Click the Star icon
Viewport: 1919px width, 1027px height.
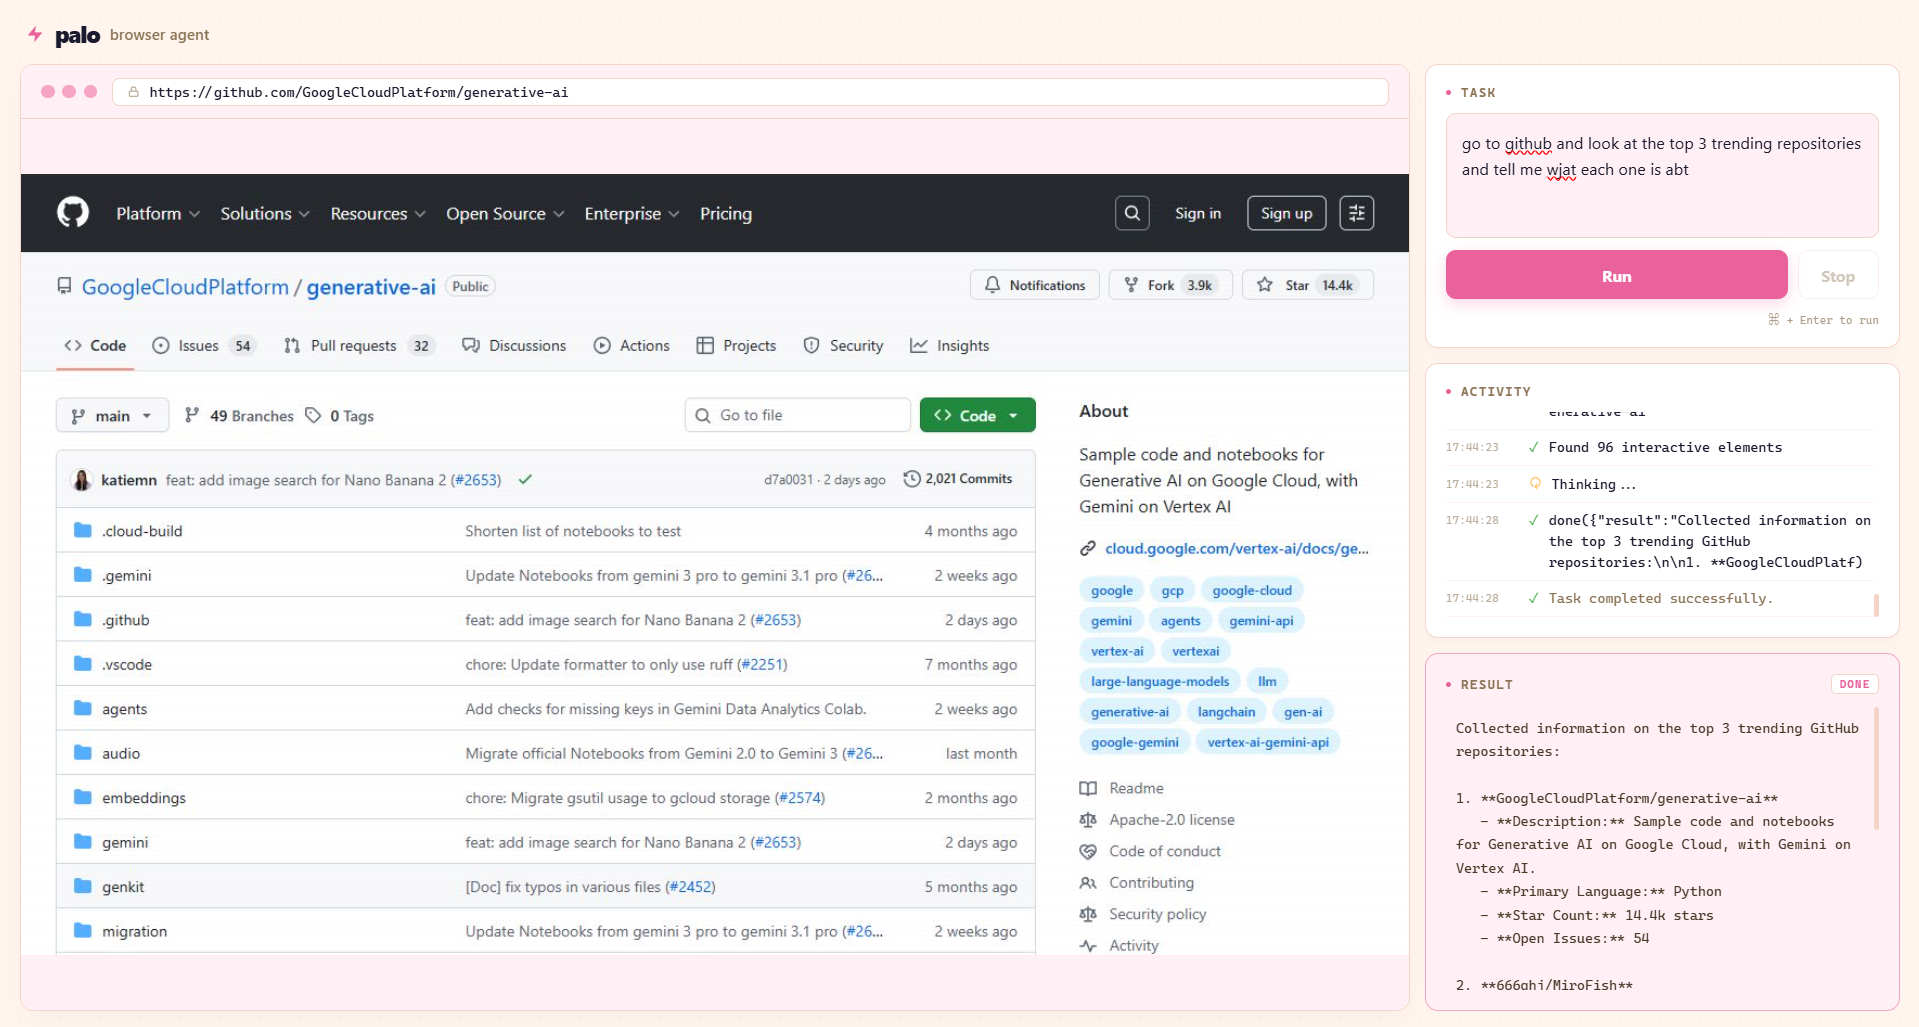[x=1265, y=285]
